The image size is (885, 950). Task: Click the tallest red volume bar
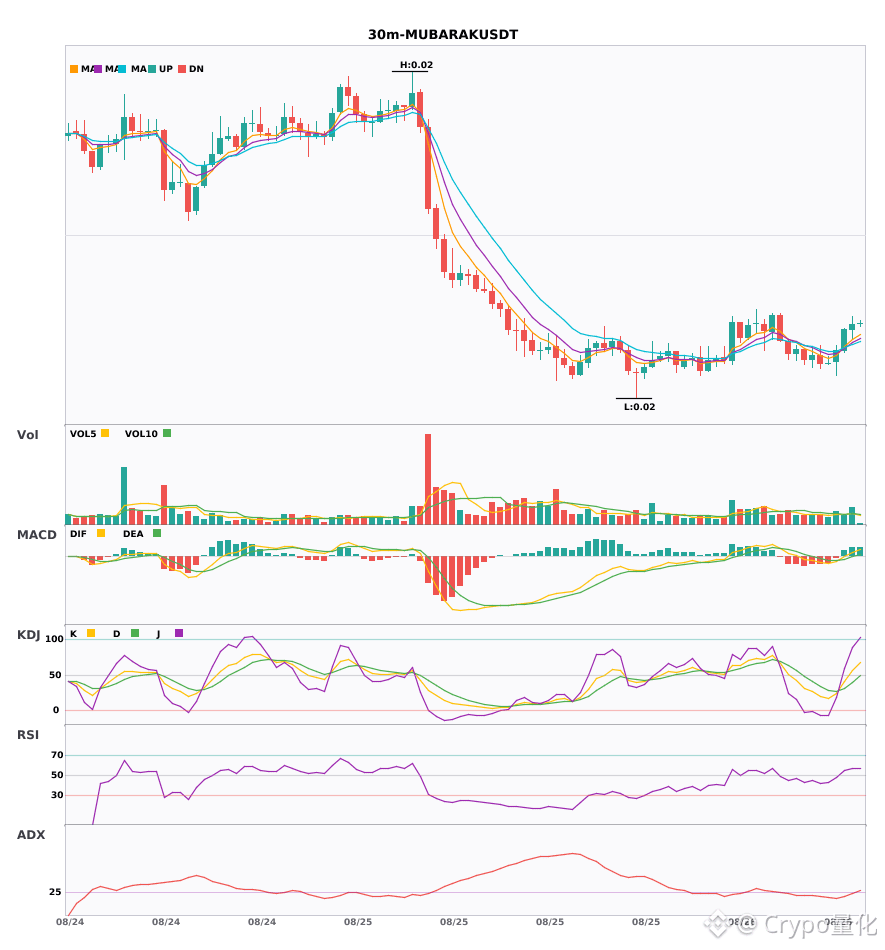(428, 479)
